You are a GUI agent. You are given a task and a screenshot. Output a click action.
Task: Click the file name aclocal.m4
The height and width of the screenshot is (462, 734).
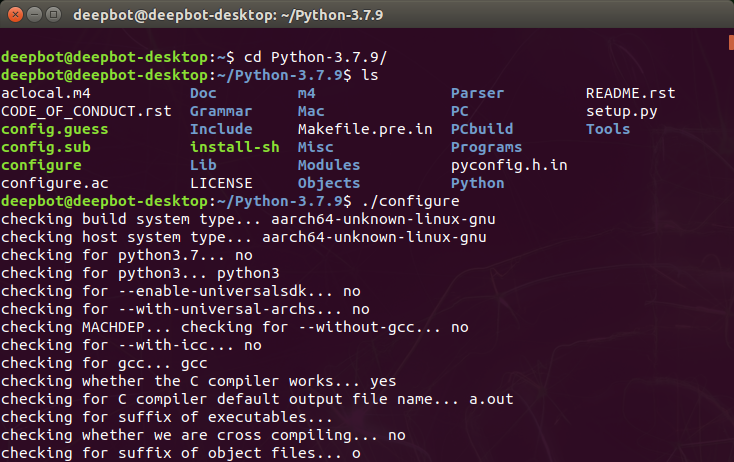(x=46, y=93)
